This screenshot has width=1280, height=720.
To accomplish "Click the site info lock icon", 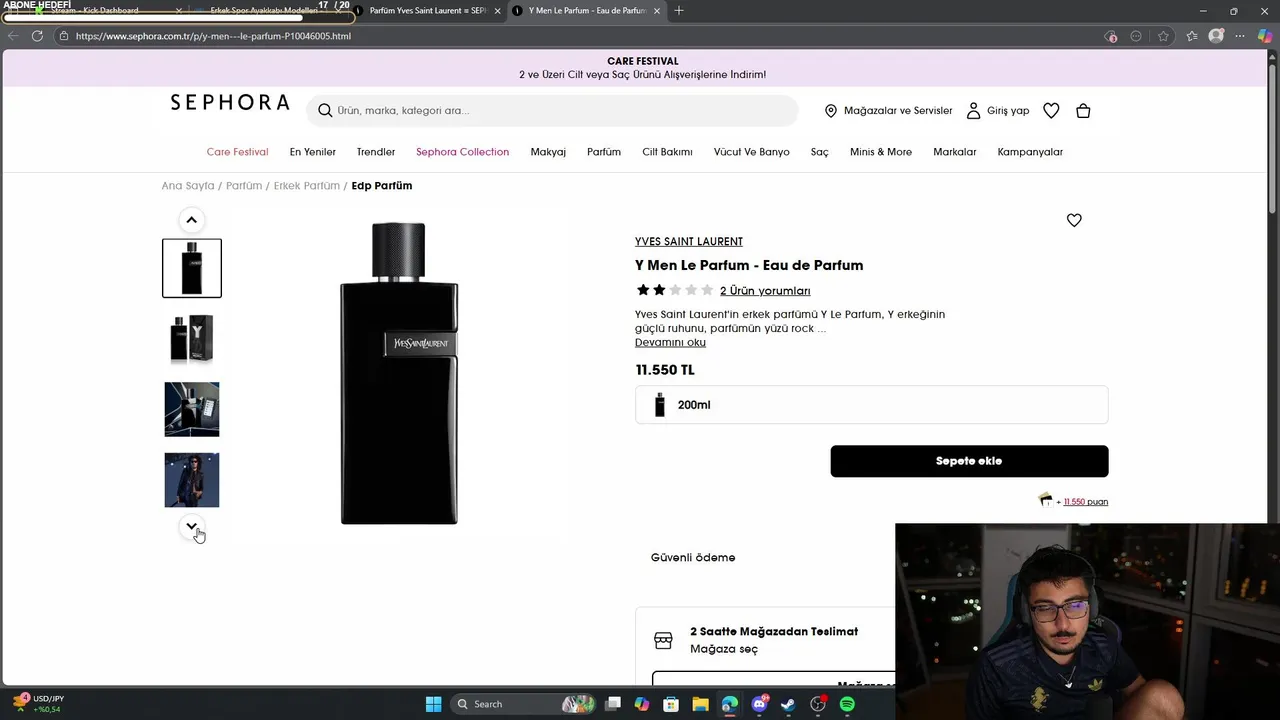I will 64,36.
